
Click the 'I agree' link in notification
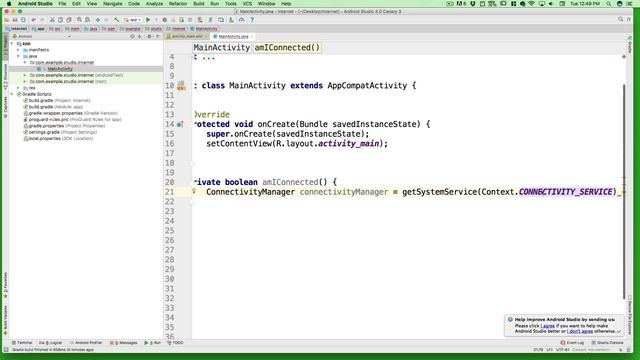coord(548,326)
